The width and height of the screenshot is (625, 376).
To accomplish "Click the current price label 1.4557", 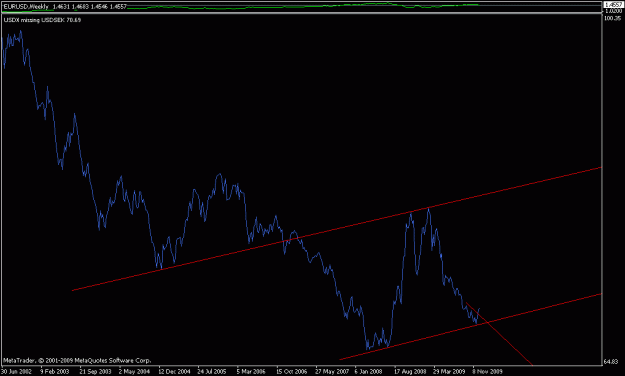I will pos(613,5).
